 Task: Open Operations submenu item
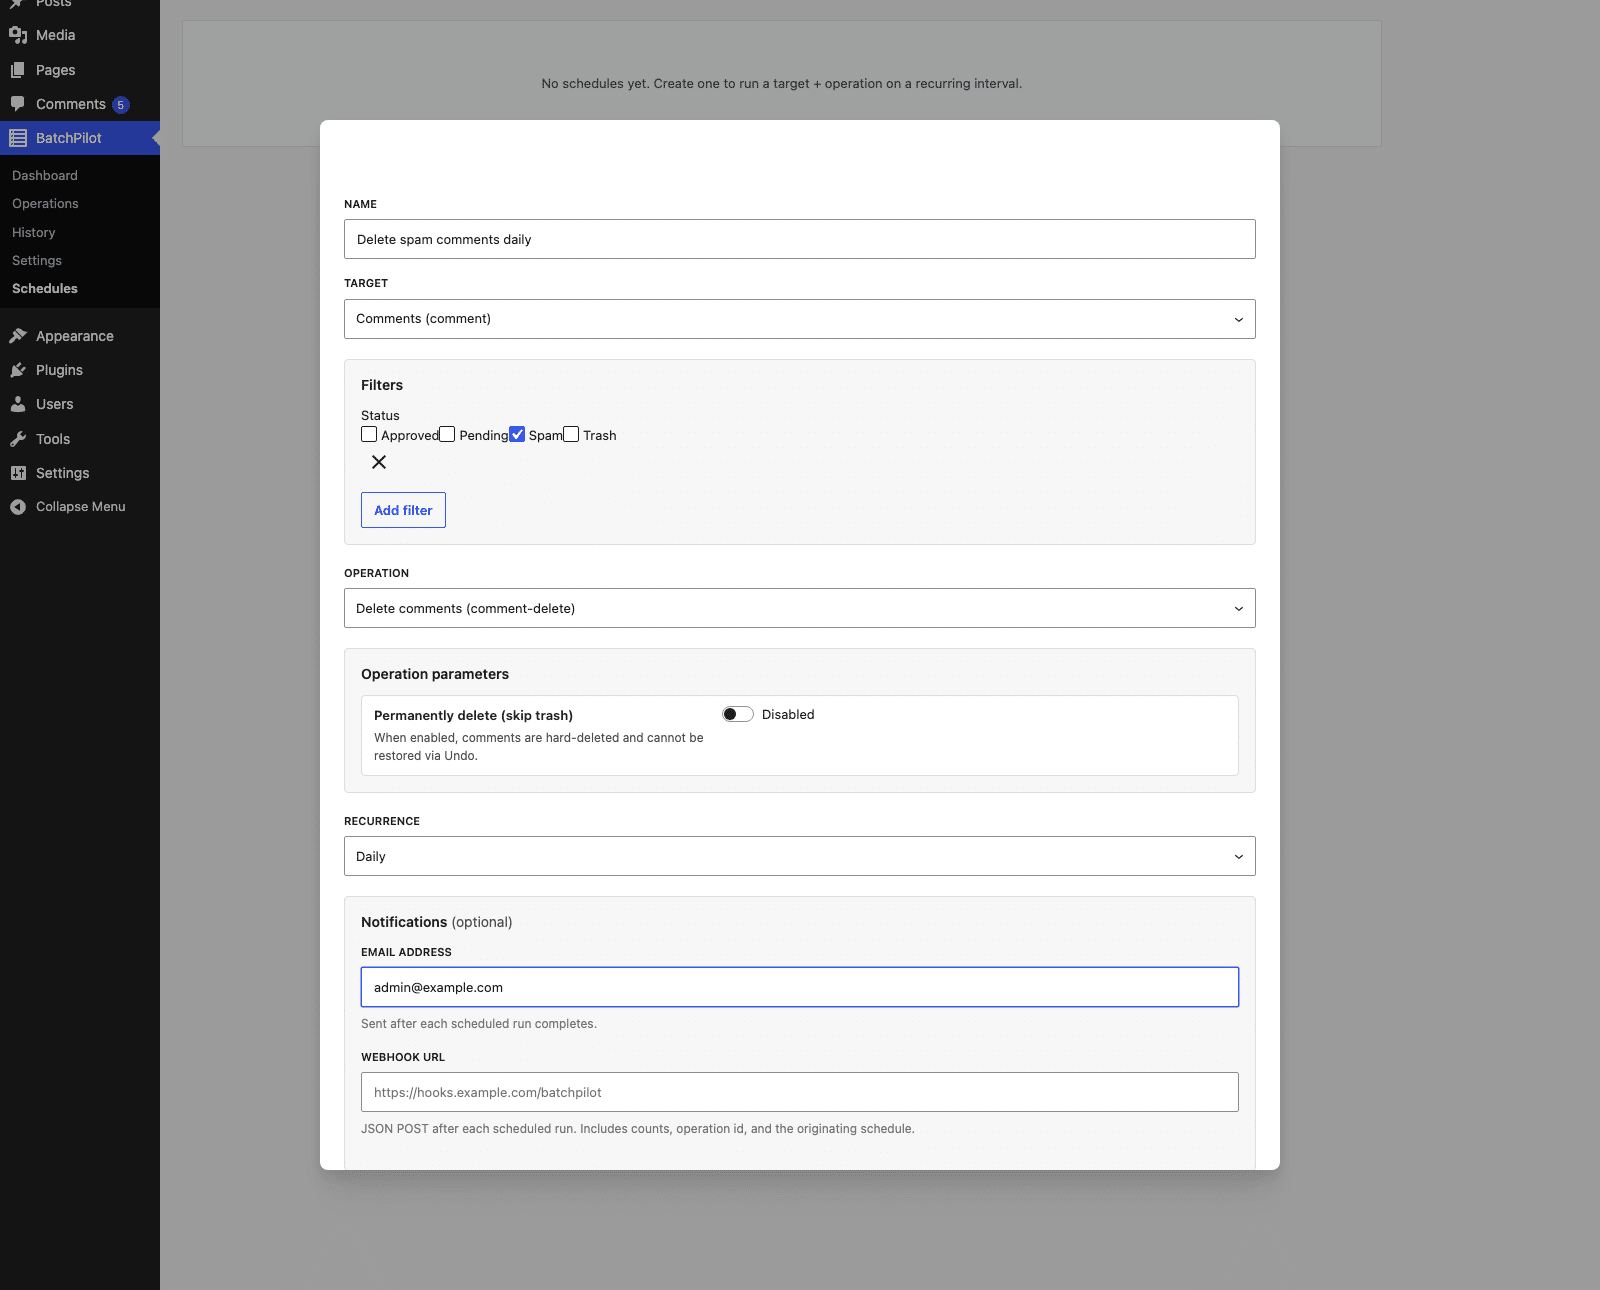tap(45, 203)
